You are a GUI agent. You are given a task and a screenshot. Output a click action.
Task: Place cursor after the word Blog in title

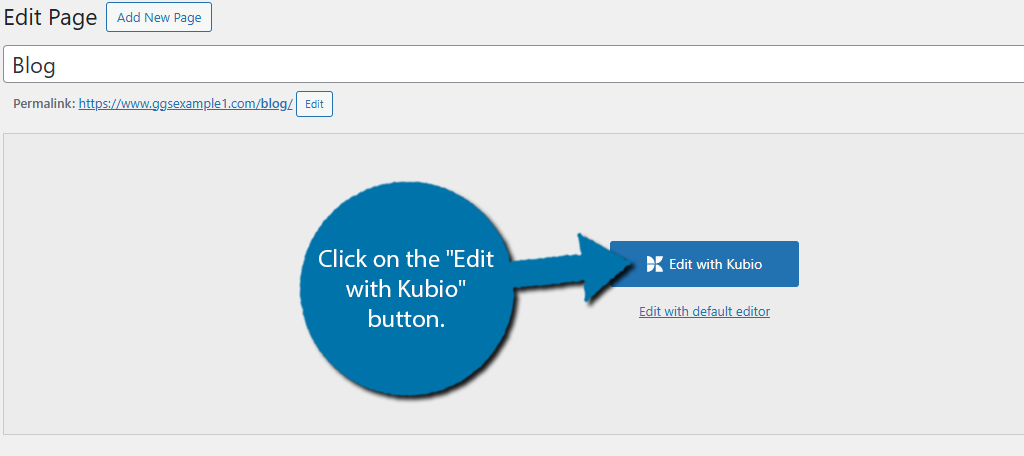coord(57,65)
